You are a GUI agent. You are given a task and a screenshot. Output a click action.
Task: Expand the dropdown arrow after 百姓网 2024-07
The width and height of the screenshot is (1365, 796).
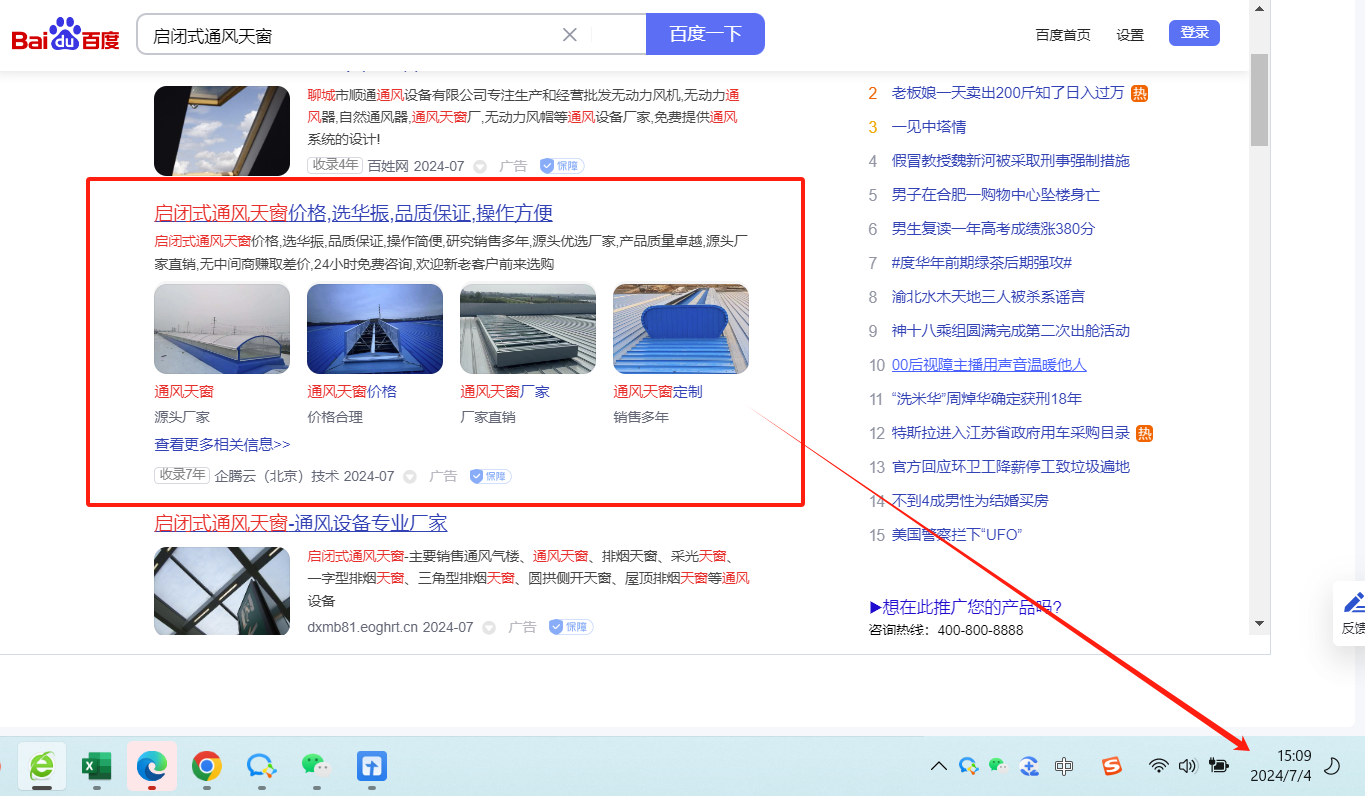point(480,166)
